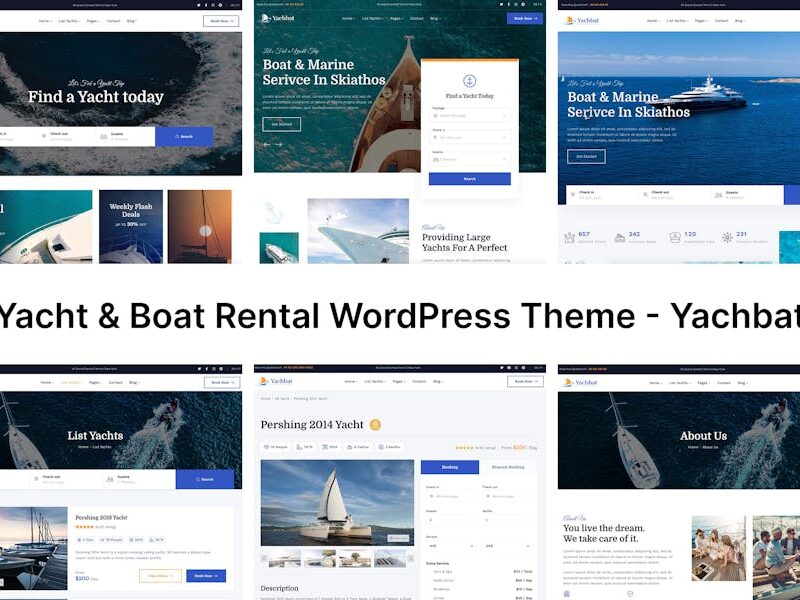
Task: Open Package dropdown in Find a Yacht Today form
Action: [x=469, y=116]
